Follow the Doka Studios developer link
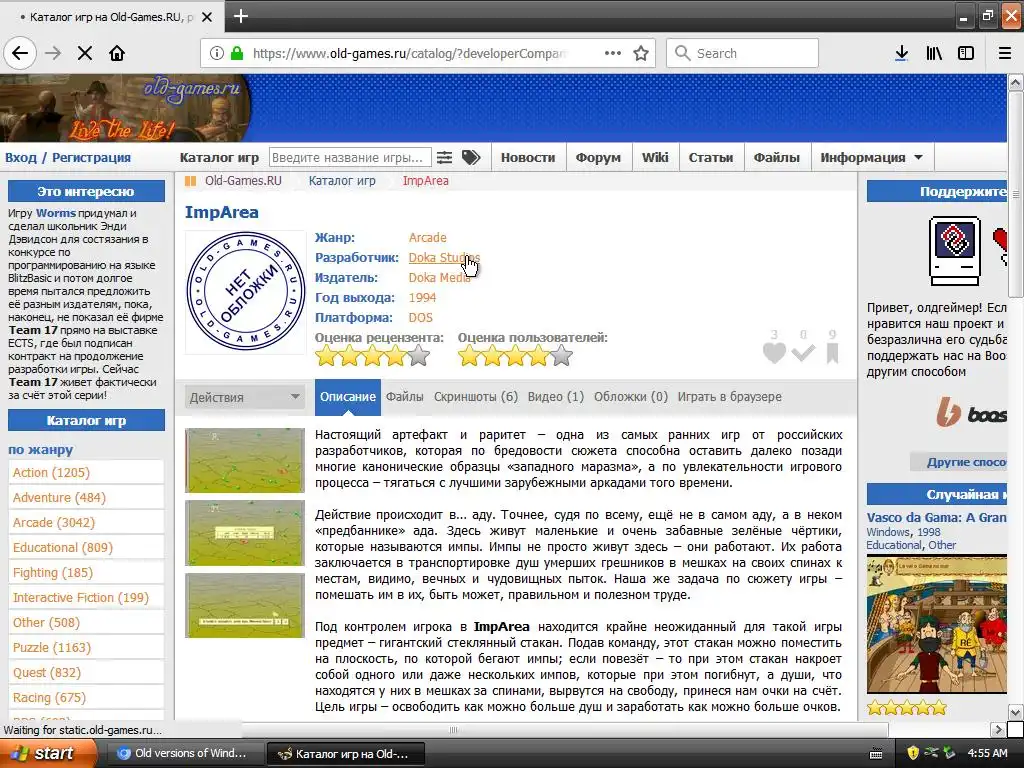1024x768 pixels. (444, 258)
